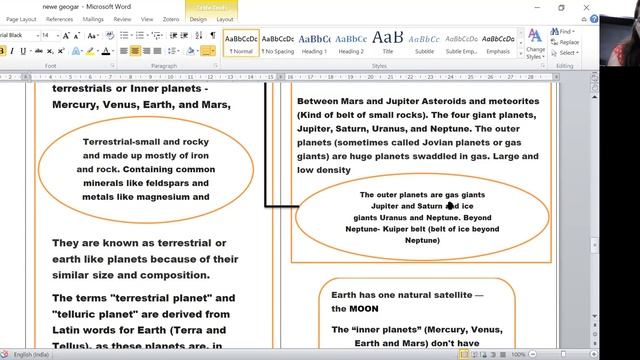This screenshot has height=360, width=640.
Task: Toggle Show/Hide paragraph marks
Action: click(x=213, y=36)
